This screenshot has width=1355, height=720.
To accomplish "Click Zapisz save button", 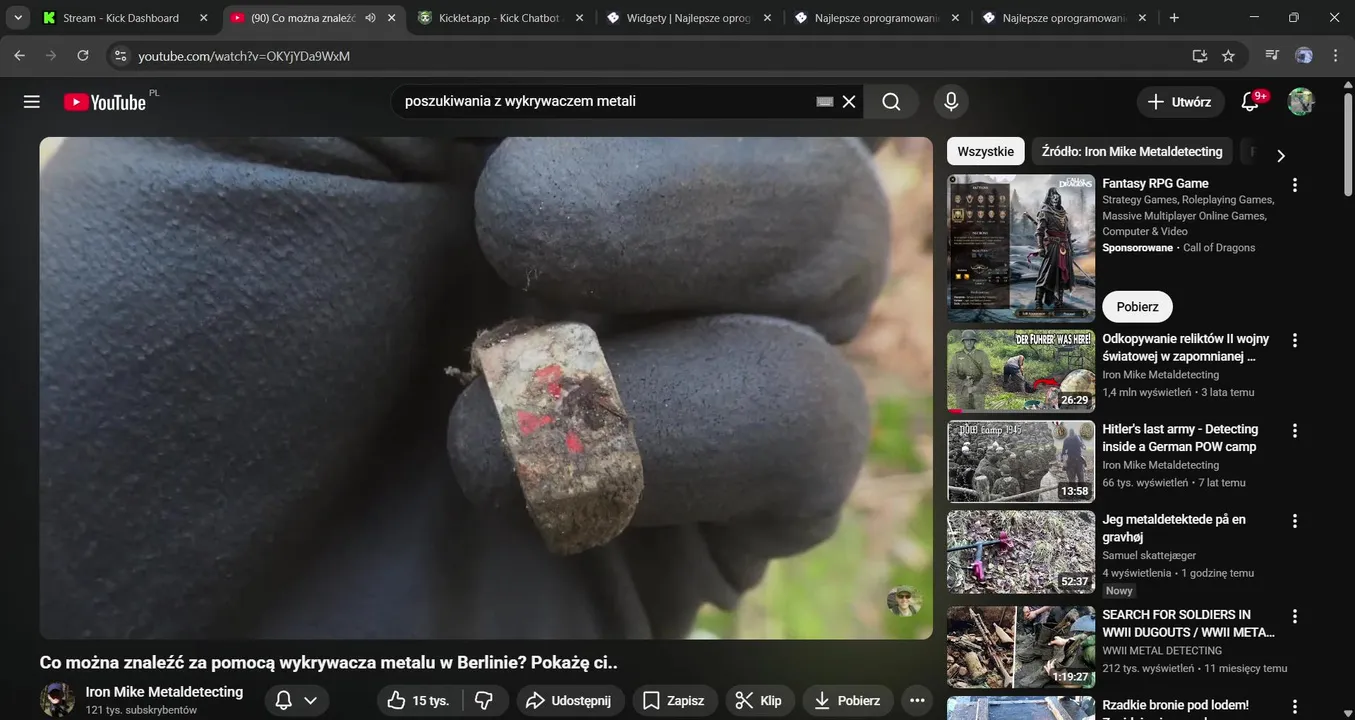I will point(673,701).
